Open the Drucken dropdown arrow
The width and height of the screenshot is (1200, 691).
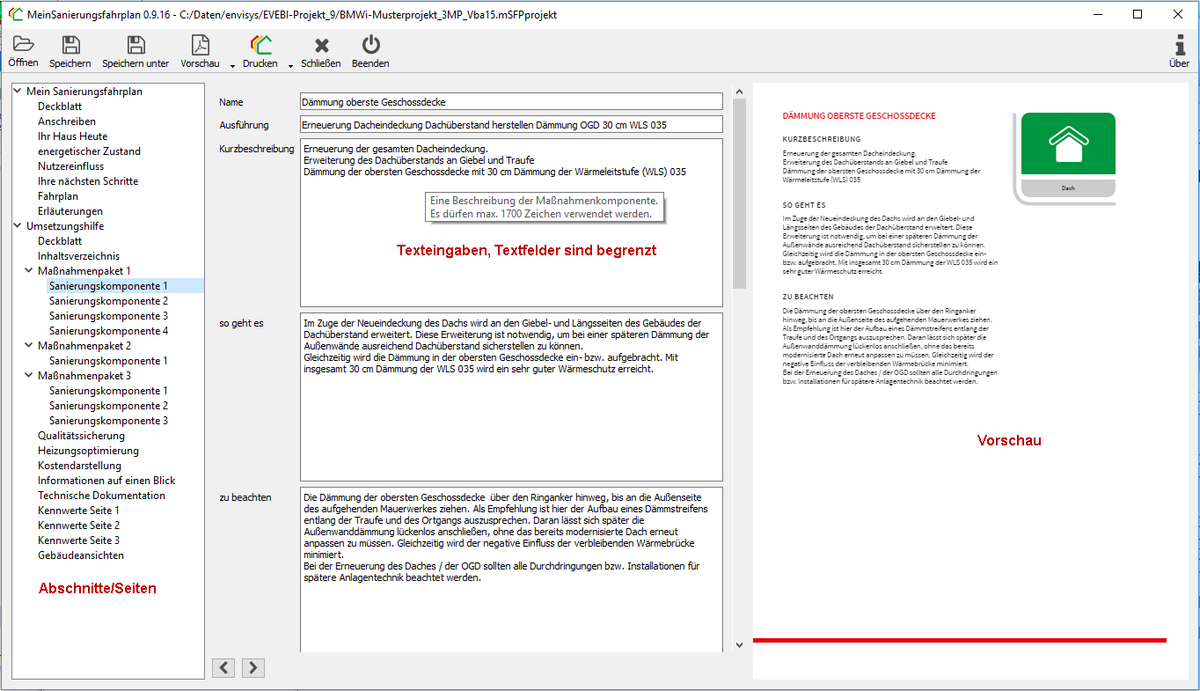pyautogui.click(x=291, y=65)
